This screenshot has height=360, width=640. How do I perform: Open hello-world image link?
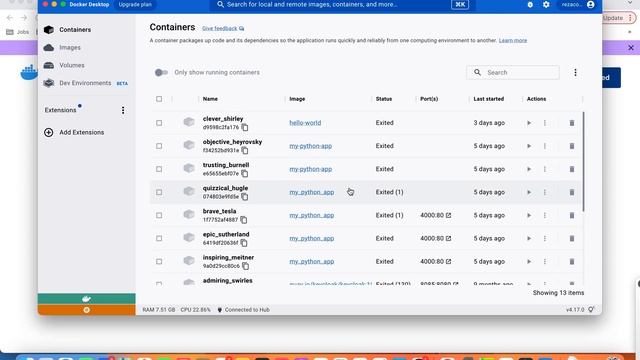coord(305,123)
